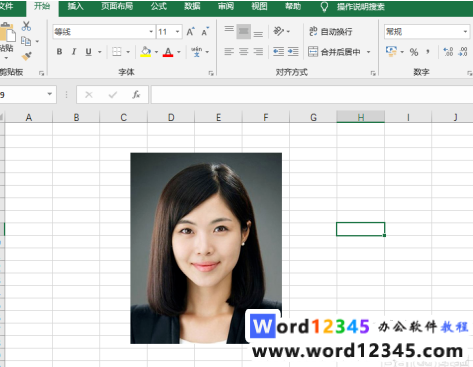The width and height of the screenshot is (473, 367).
Task: Open borders dropdown arrow
Action: coord(128,52)
